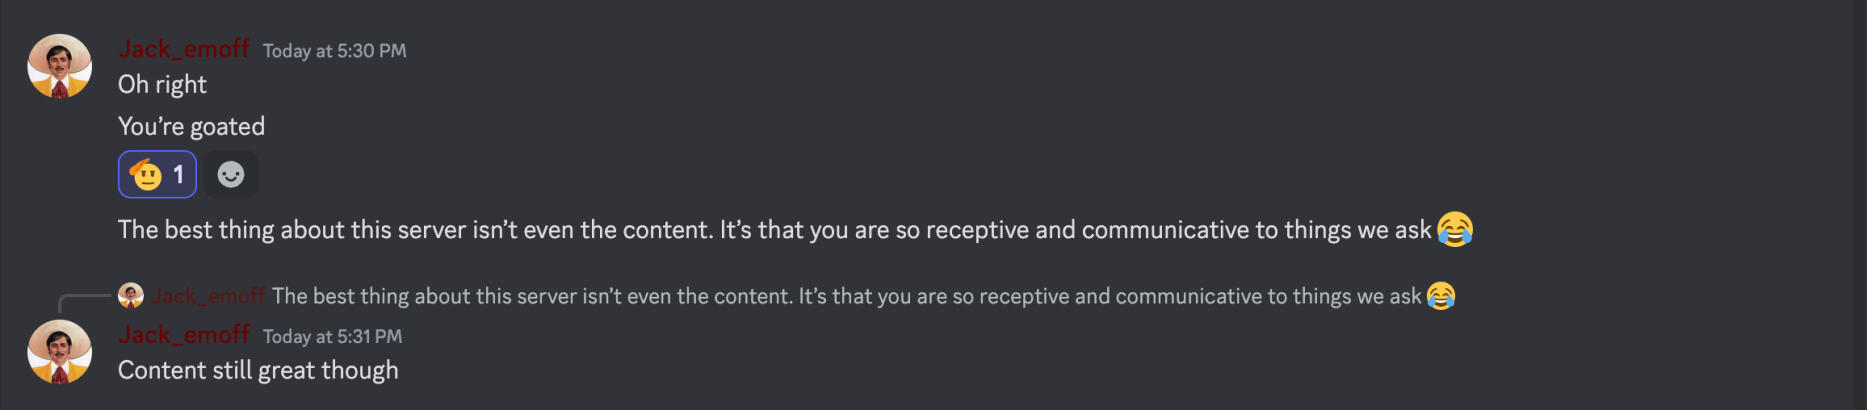1867x410 pixels.
Task: Open Jack_emoff's avatar on 5:31 PM message
Action: [59, 352]
